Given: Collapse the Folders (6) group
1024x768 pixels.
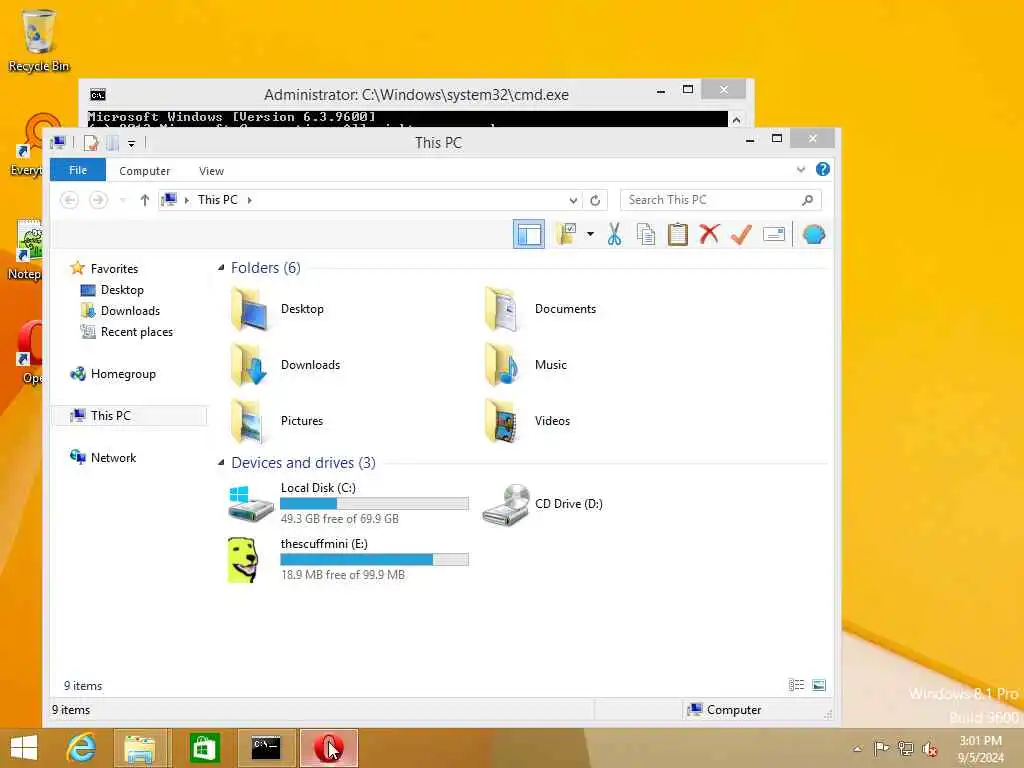Looking at the screenshot, I should click(221, 267).
